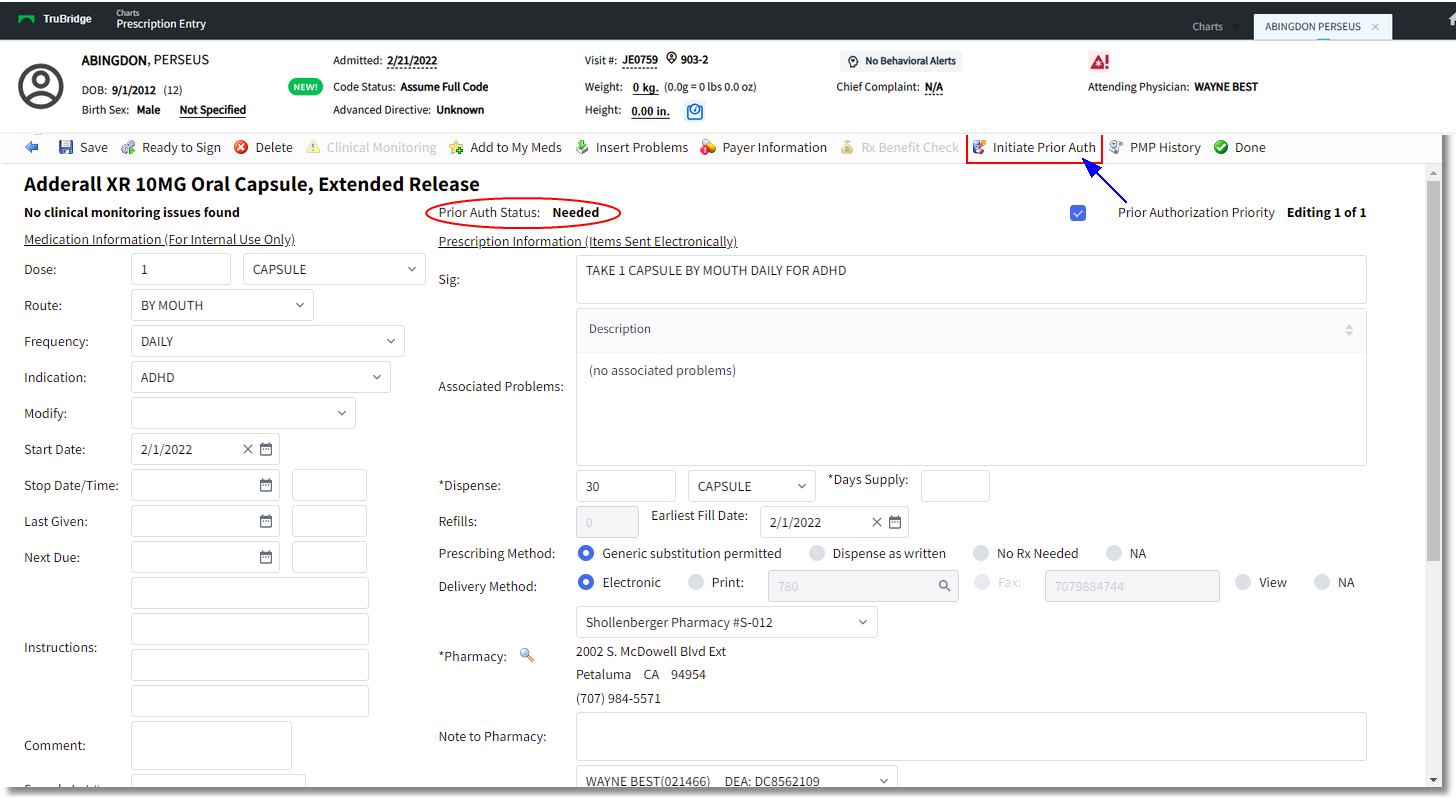Open the Visit number JE0759 link
Viewport: 1456px width, 801px height.
tap(640, 60)
